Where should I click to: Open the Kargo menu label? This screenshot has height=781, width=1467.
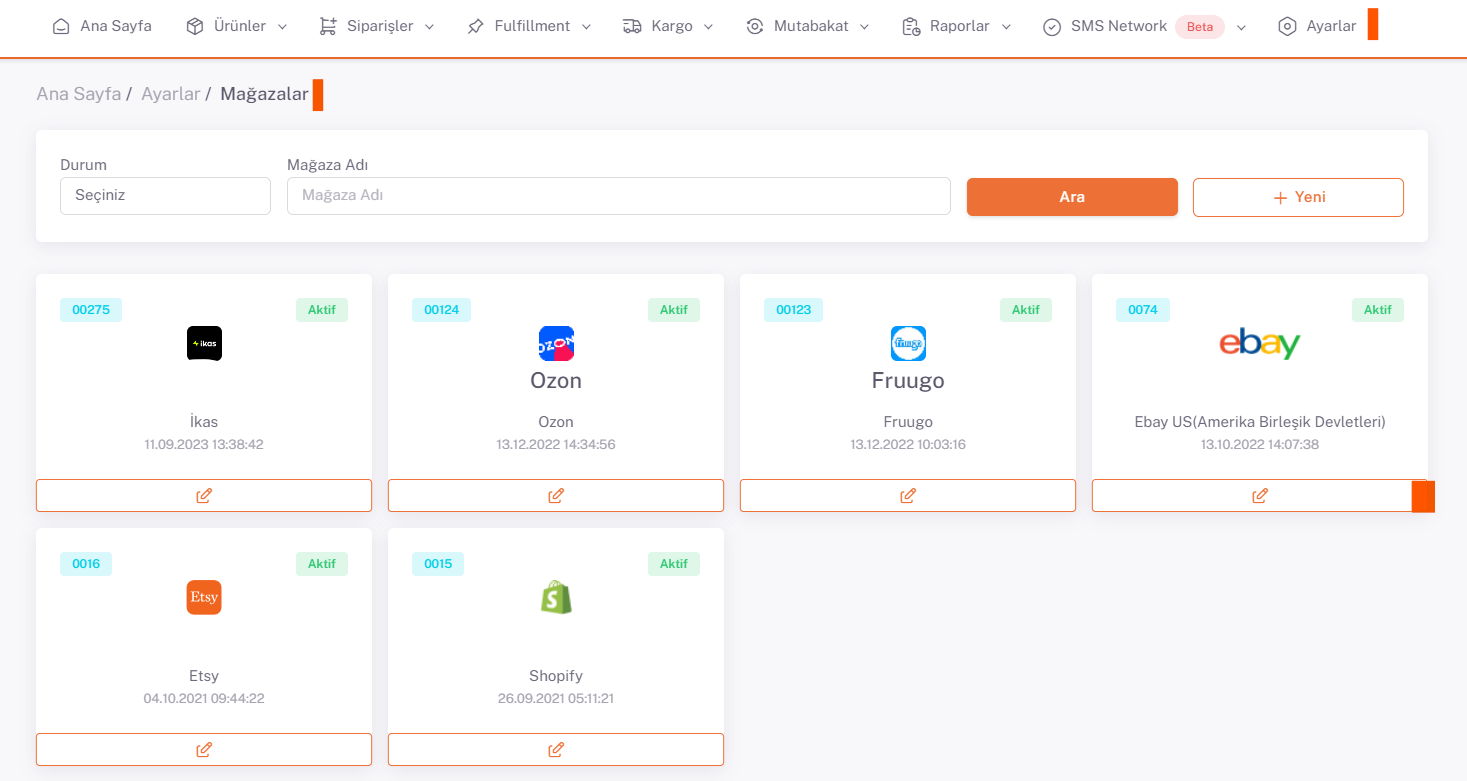[x=672, y=27]
